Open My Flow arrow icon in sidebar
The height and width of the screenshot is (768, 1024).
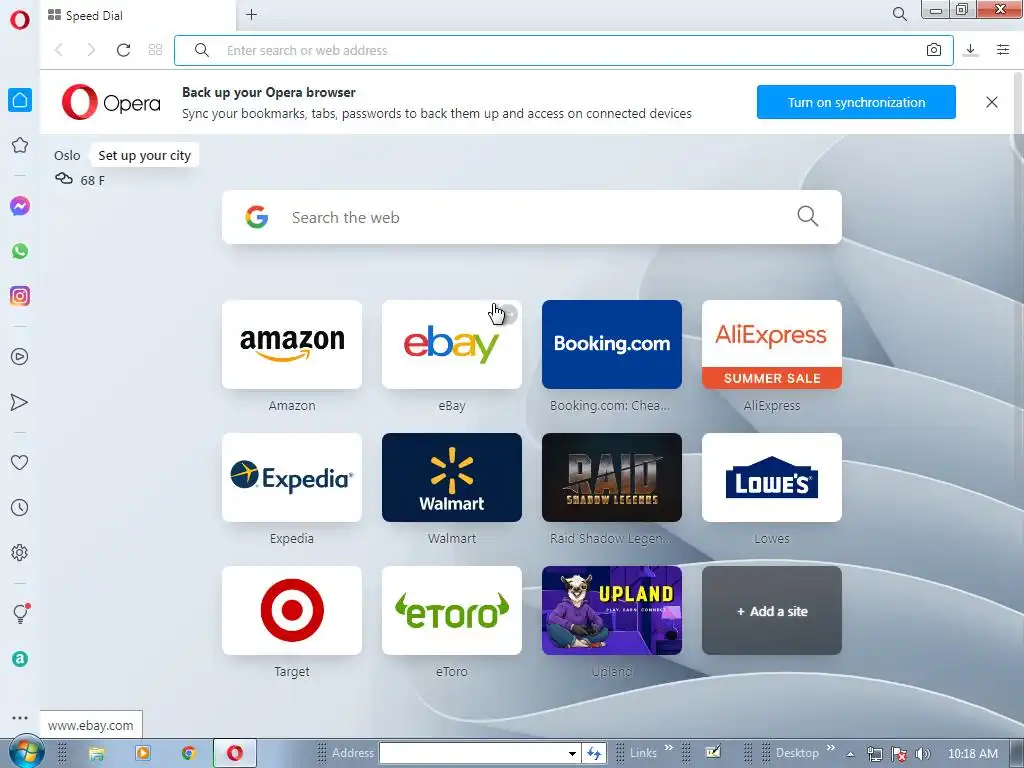[x=20, y=402]
